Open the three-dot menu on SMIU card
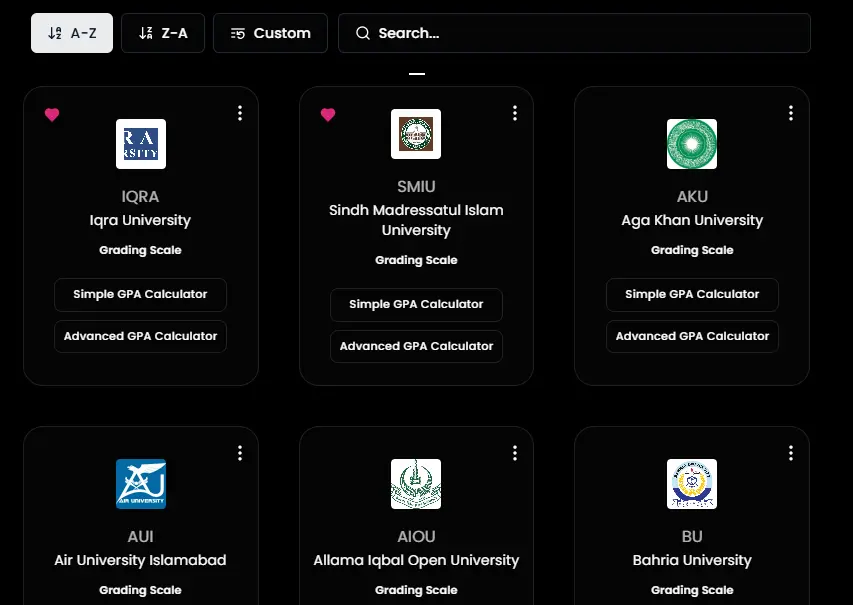This screenshot has width=853, height=605. point(515,113)
